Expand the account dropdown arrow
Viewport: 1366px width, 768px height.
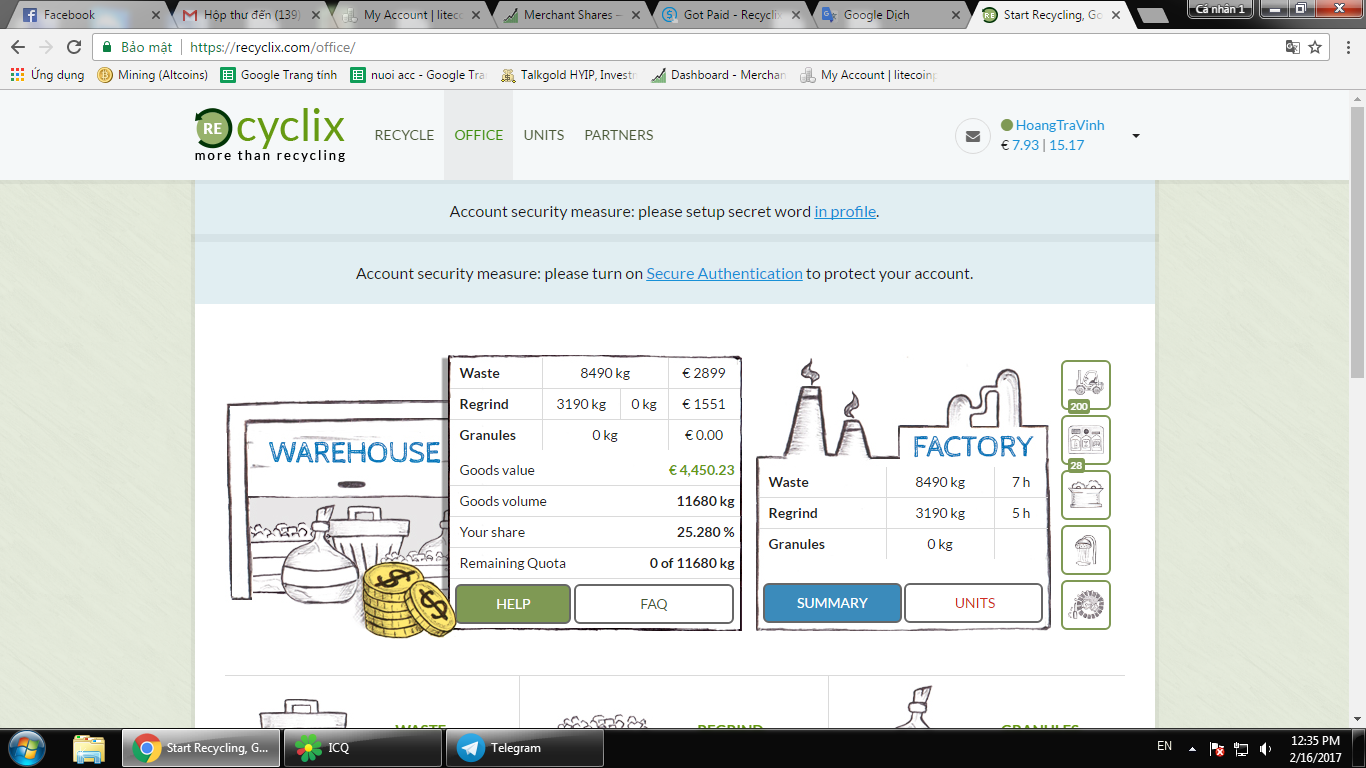coord(1136,136)
